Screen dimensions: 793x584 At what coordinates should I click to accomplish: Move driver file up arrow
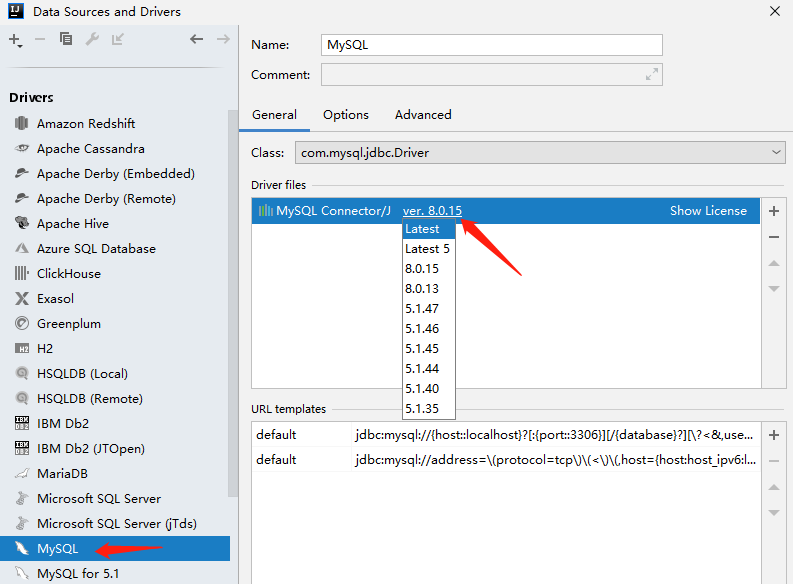(774, 263)
